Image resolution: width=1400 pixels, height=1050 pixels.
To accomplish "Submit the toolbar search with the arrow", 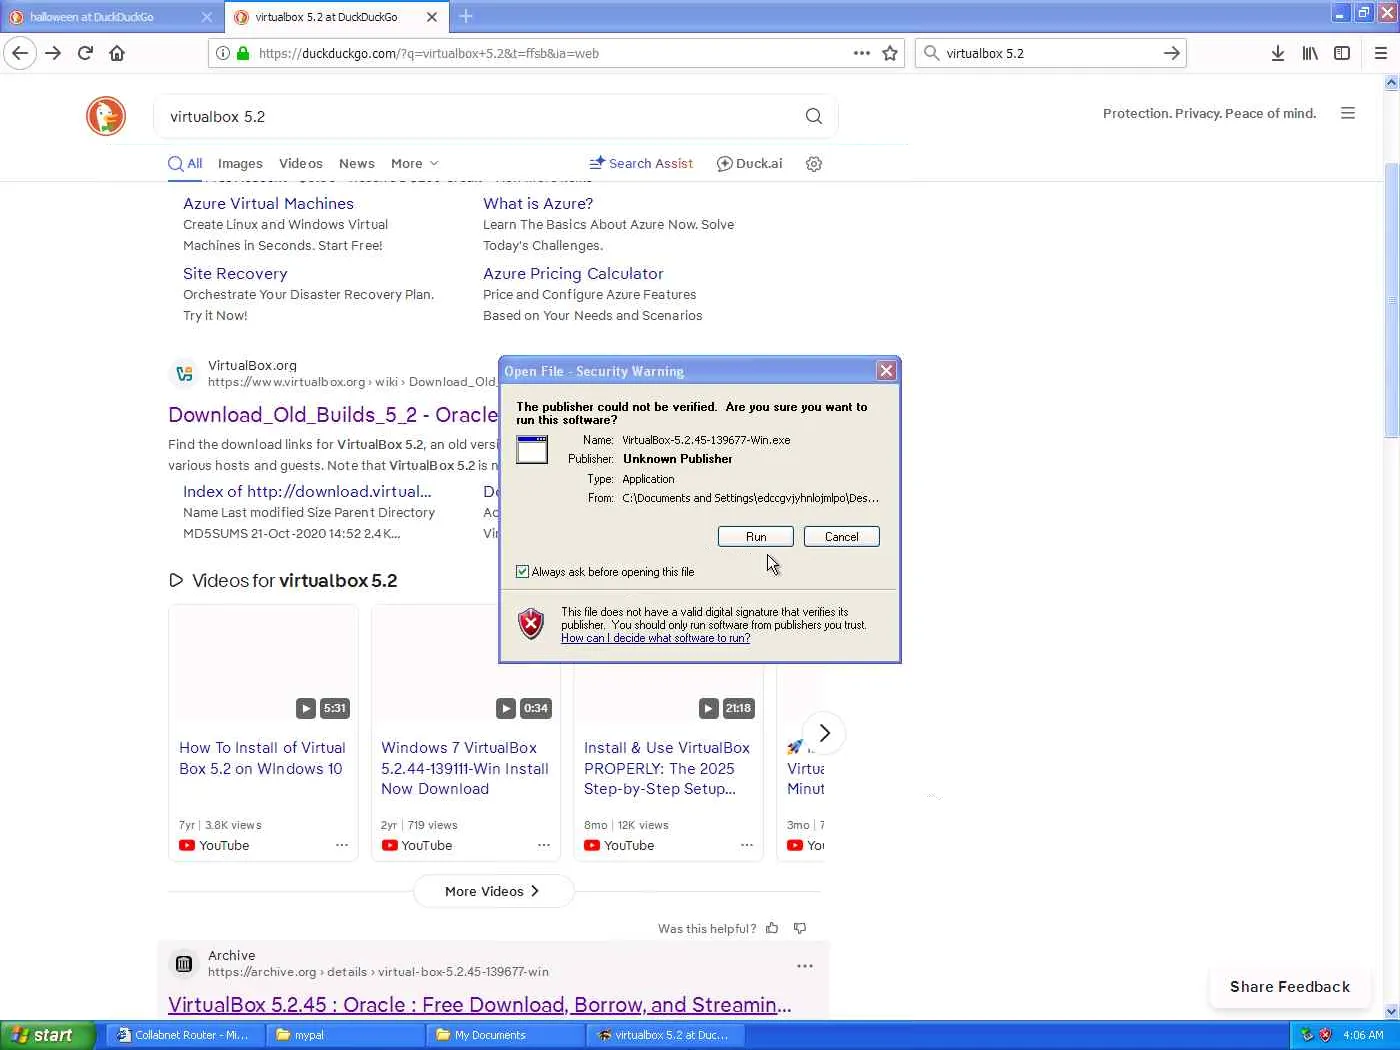I will [1172, 53].
